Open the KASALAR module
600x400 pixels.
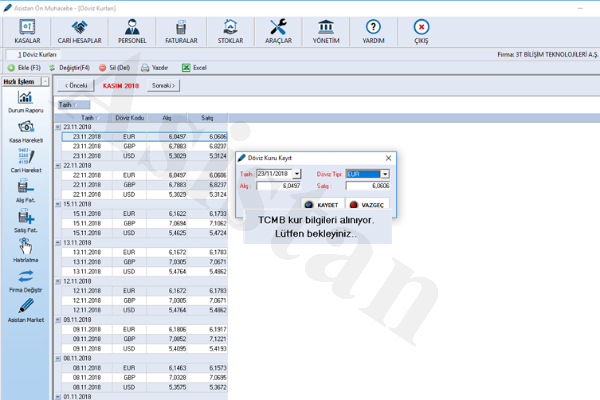point(27,32)
